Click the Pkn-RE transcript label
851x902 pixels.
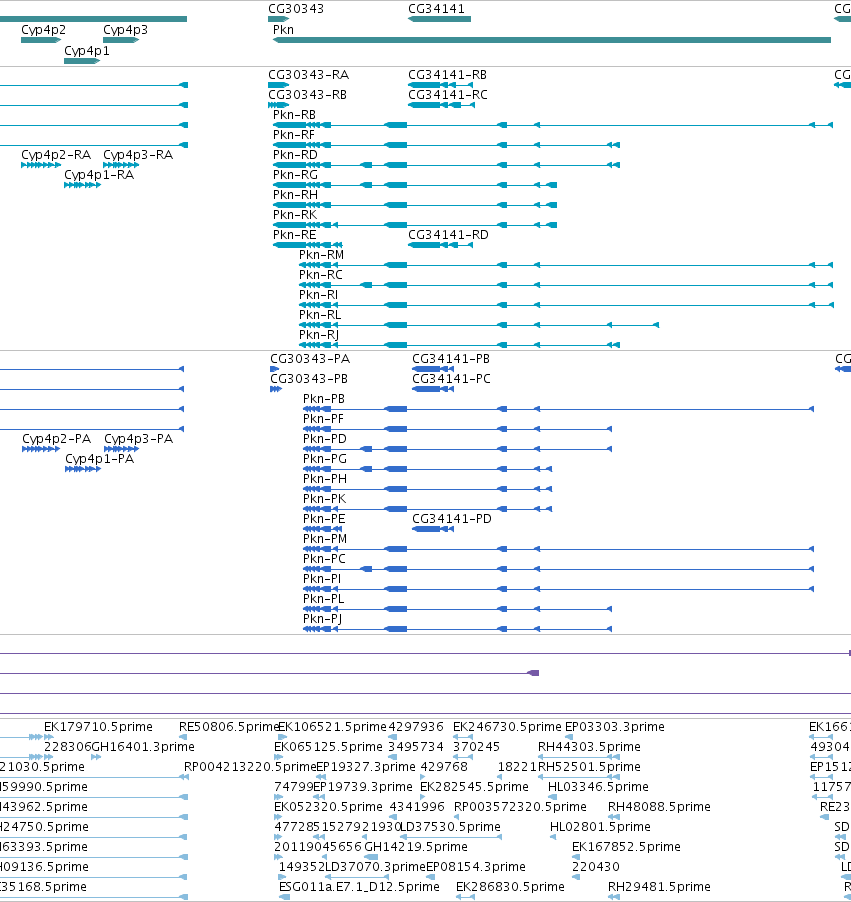[x=295, y=235]
